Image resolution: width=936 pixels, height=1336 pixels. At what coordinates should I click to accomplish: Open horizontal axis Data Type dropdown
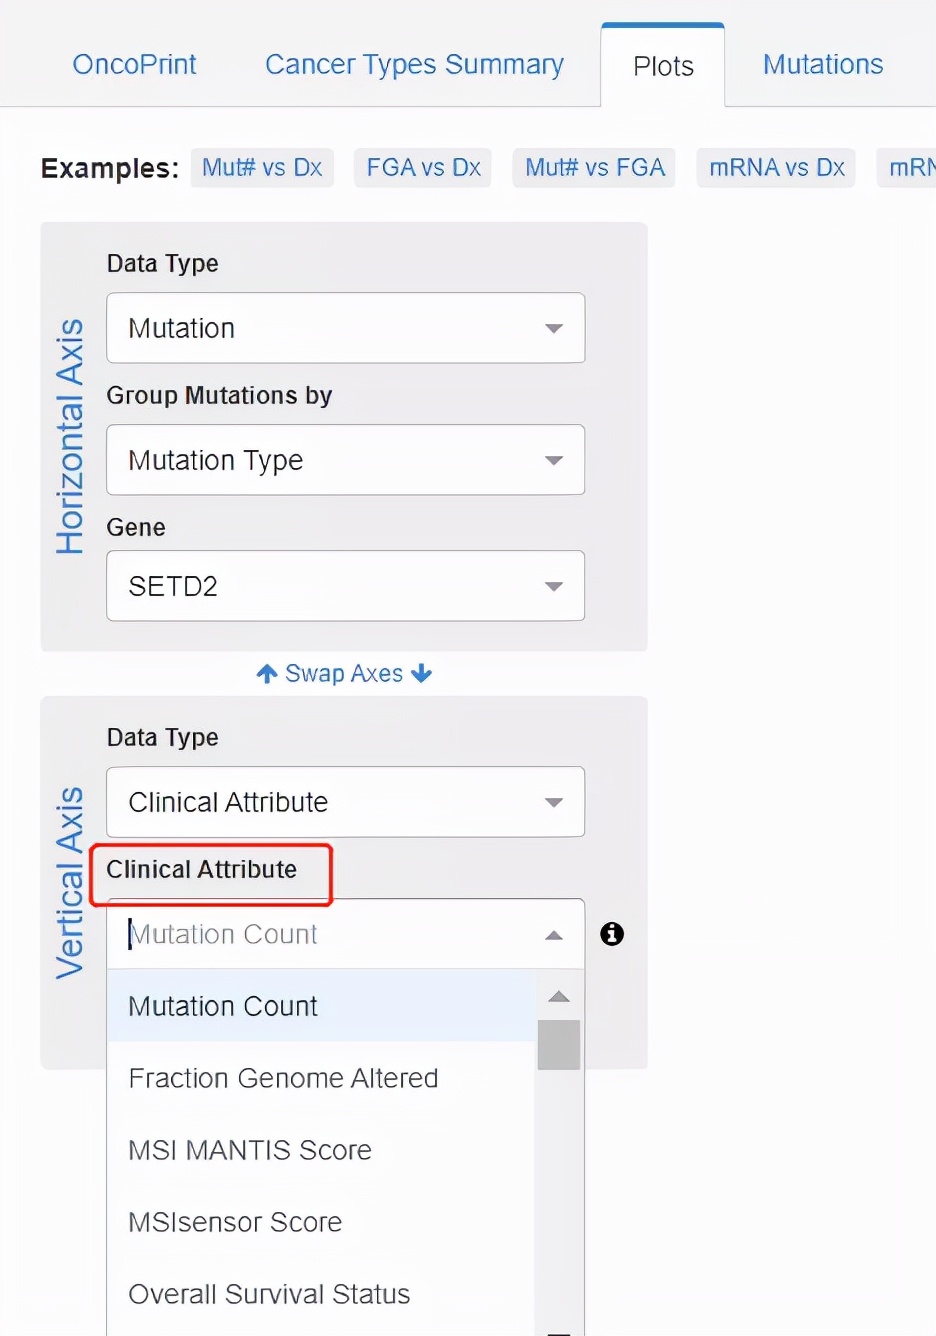[x=345, y=328]
